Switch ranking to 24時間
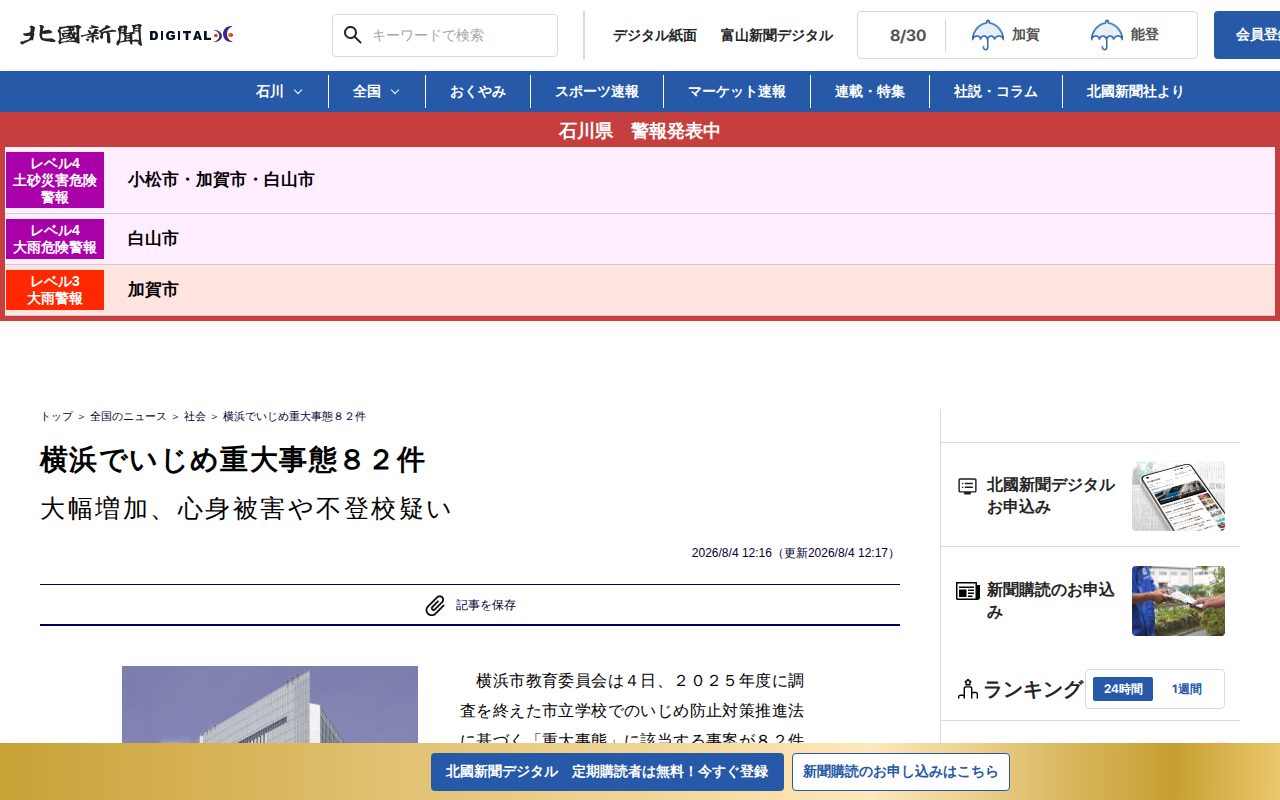Screen dimensions: 1280x800 pyautogui.click(x=1123, y=689)
